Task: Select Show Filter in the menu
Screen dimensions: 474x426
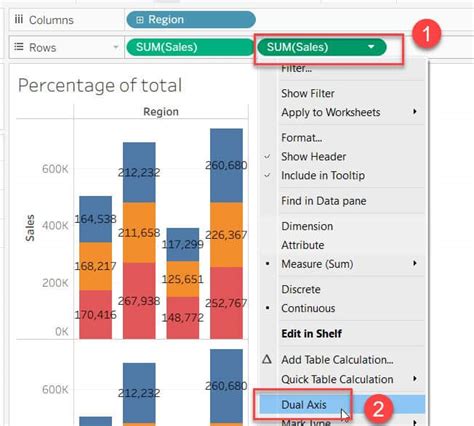Action: click(x=308, y=94)
